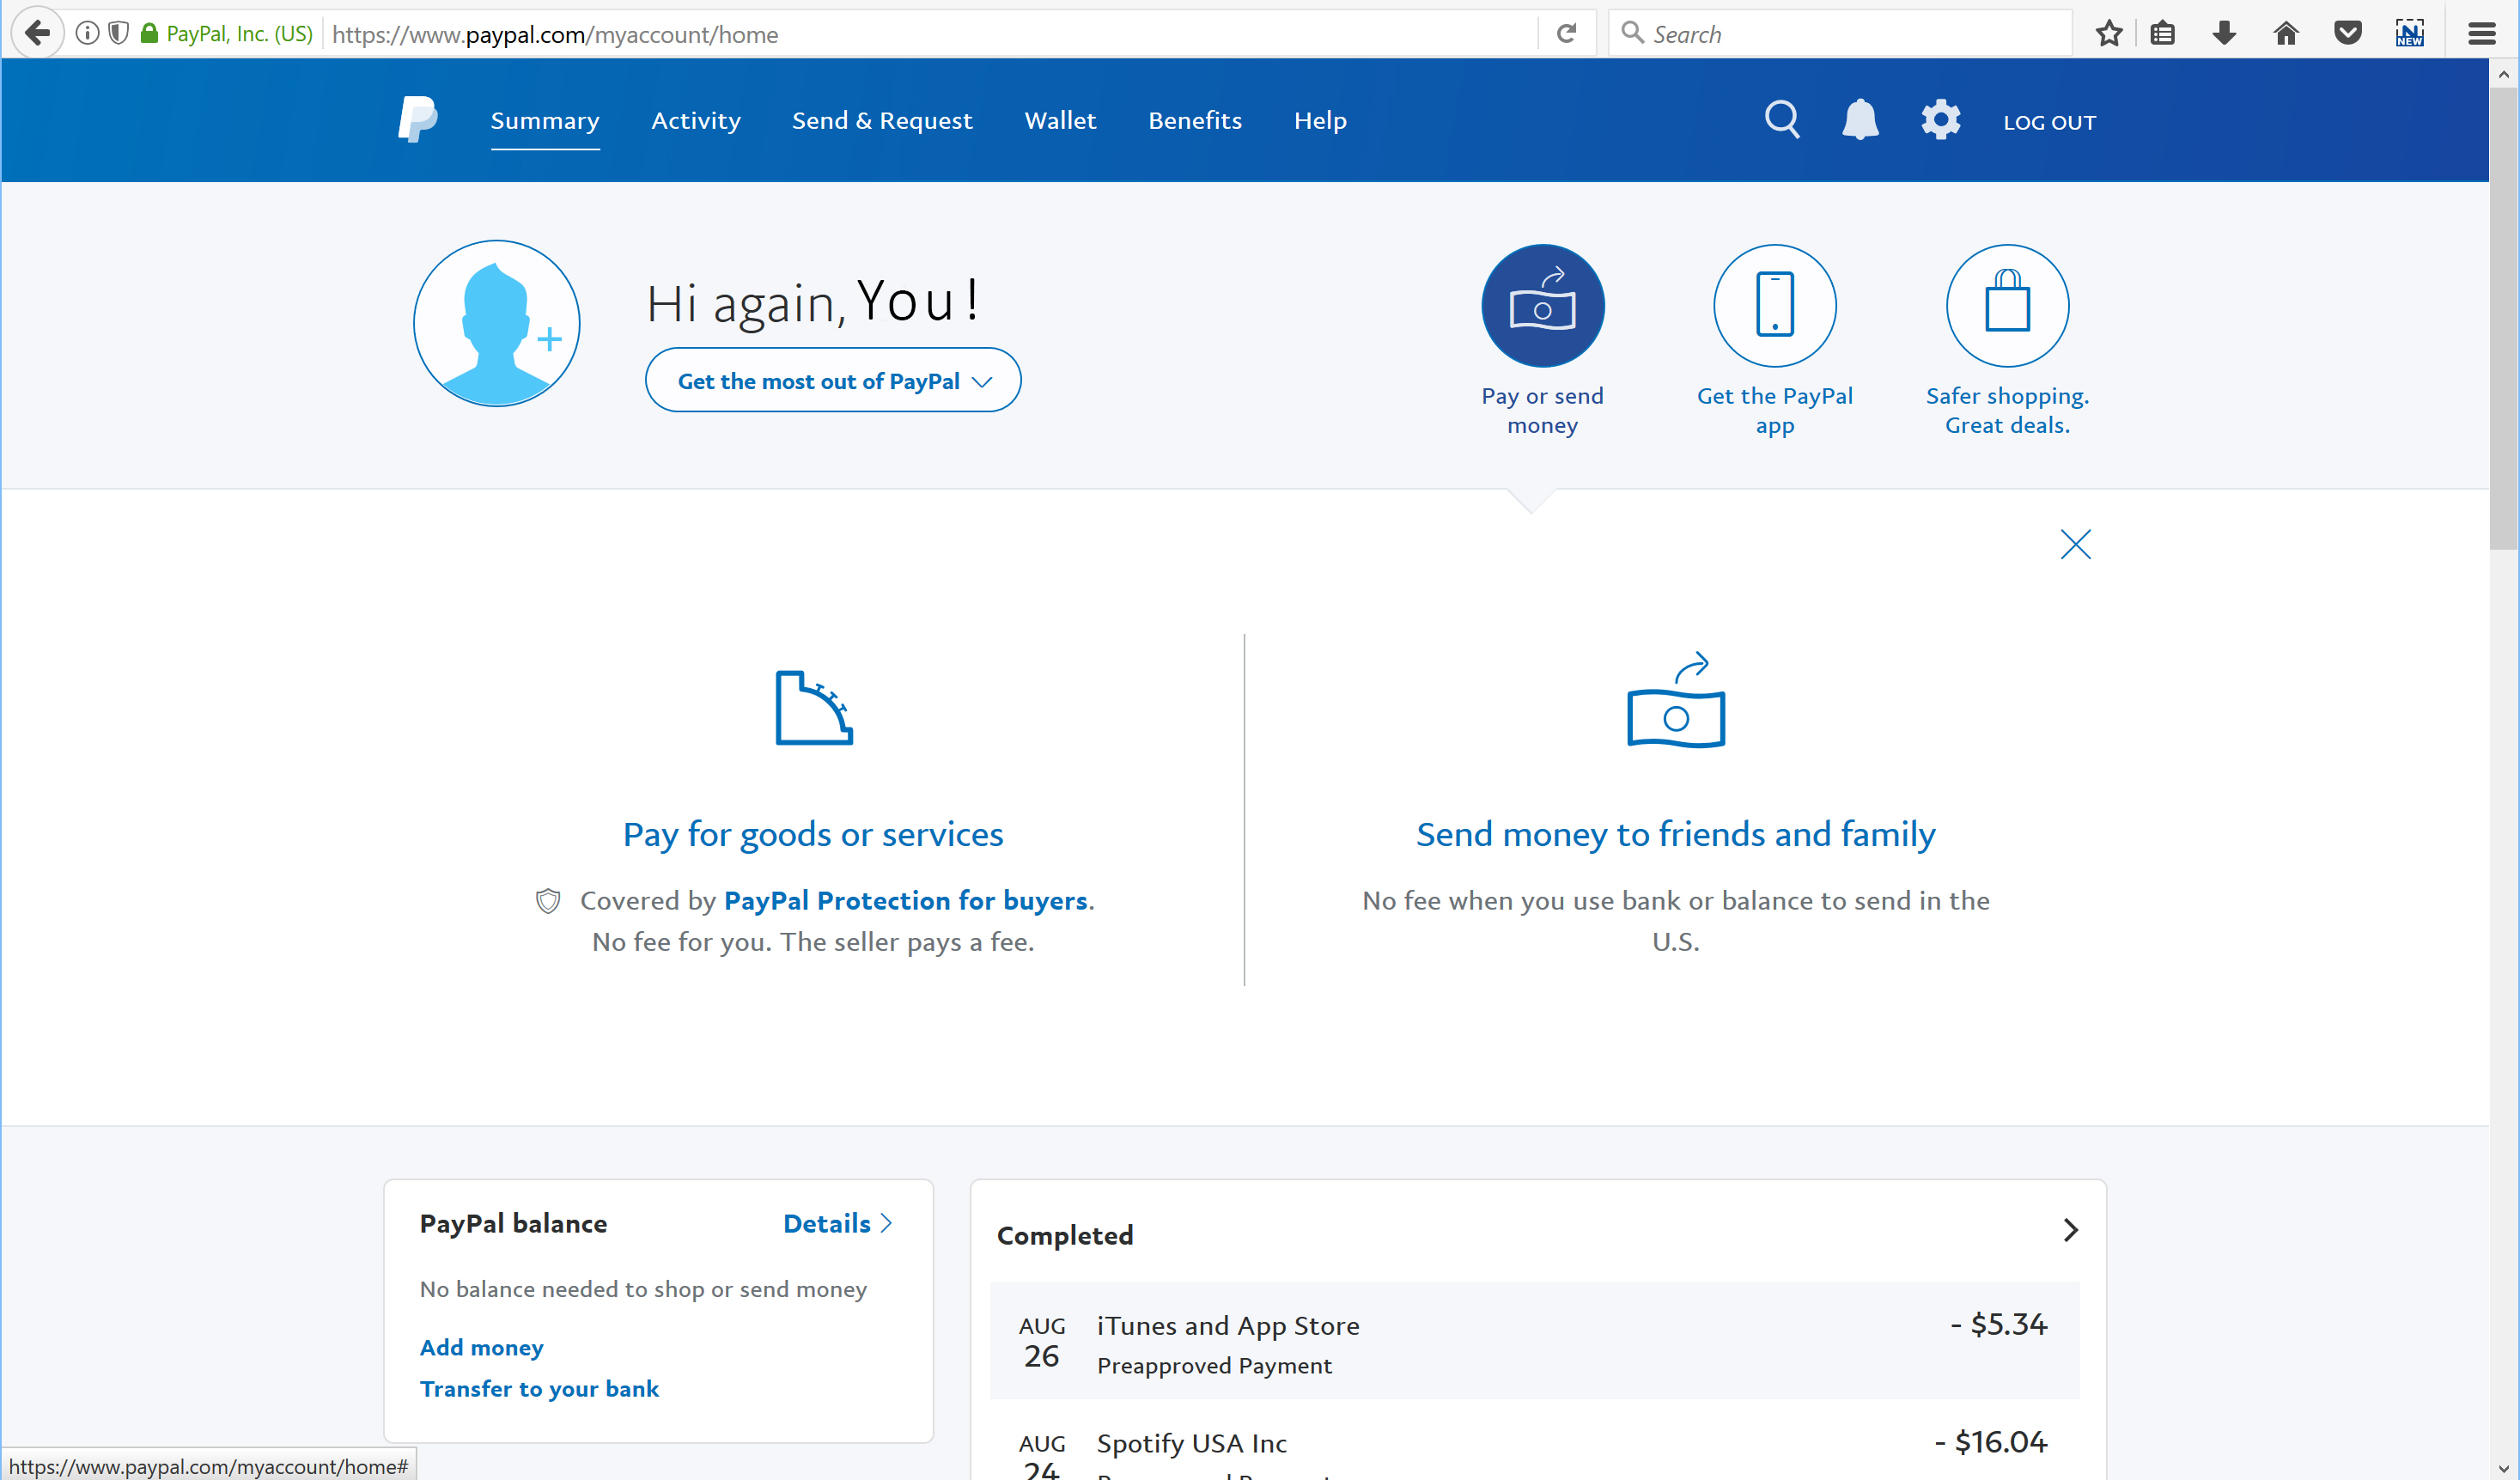Click the vertical scrollbar thumb
This screenshot has width=2520, height=1480.
2504,318
